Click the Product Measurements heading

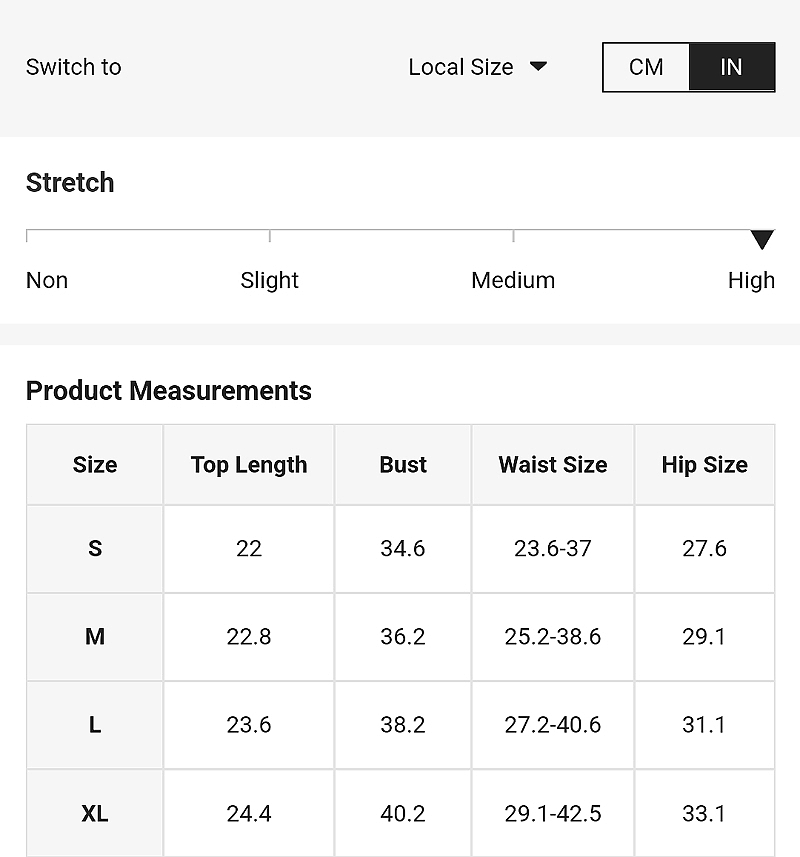tap(169, 391)
